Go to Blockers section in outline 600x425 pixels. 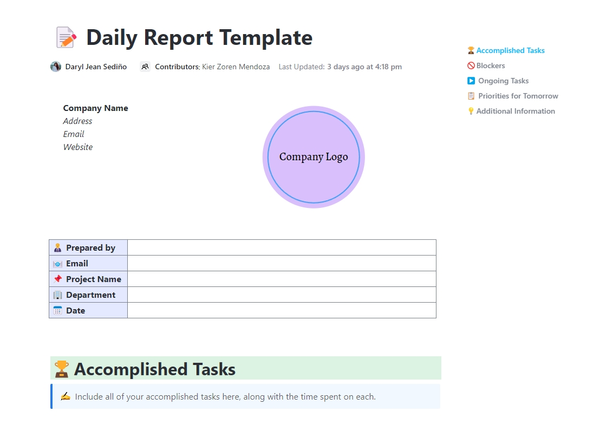coord(491,66)
